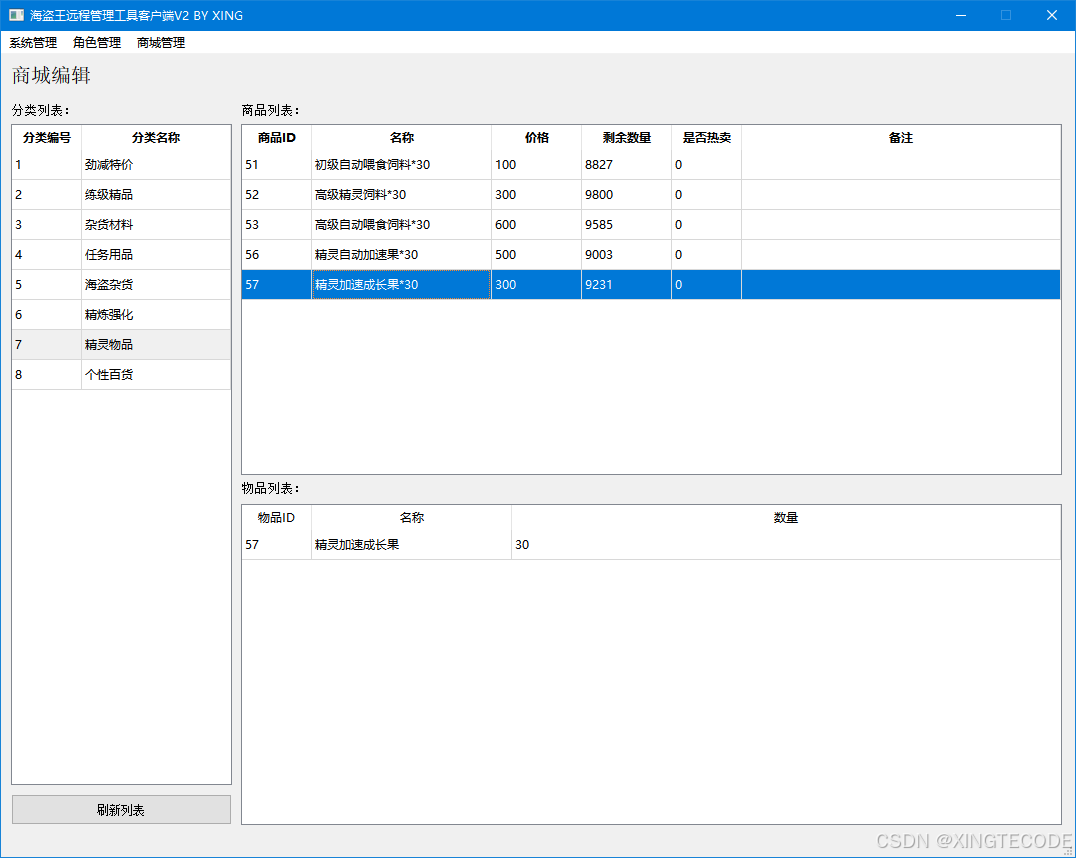The image size is (1076, 858).
Task: Click the 分类名称 column header
Action: pyautogui.click(x=156, y=138)
